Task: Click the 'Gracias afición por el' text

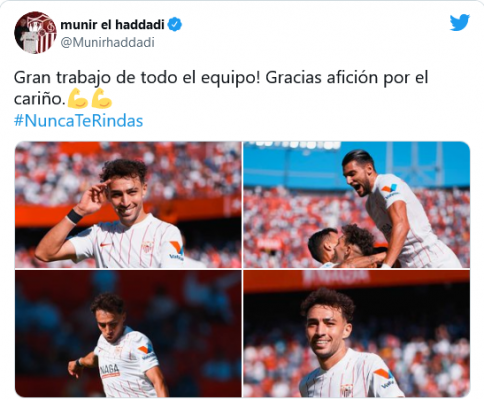Action: [347, 78]
